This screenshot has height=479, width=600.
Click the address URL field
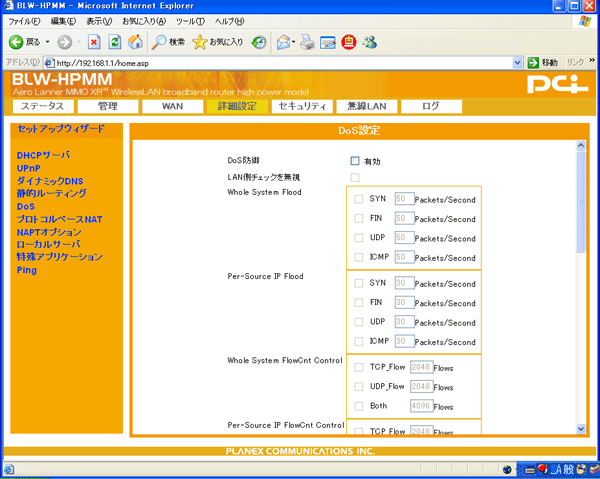[283, 63]
